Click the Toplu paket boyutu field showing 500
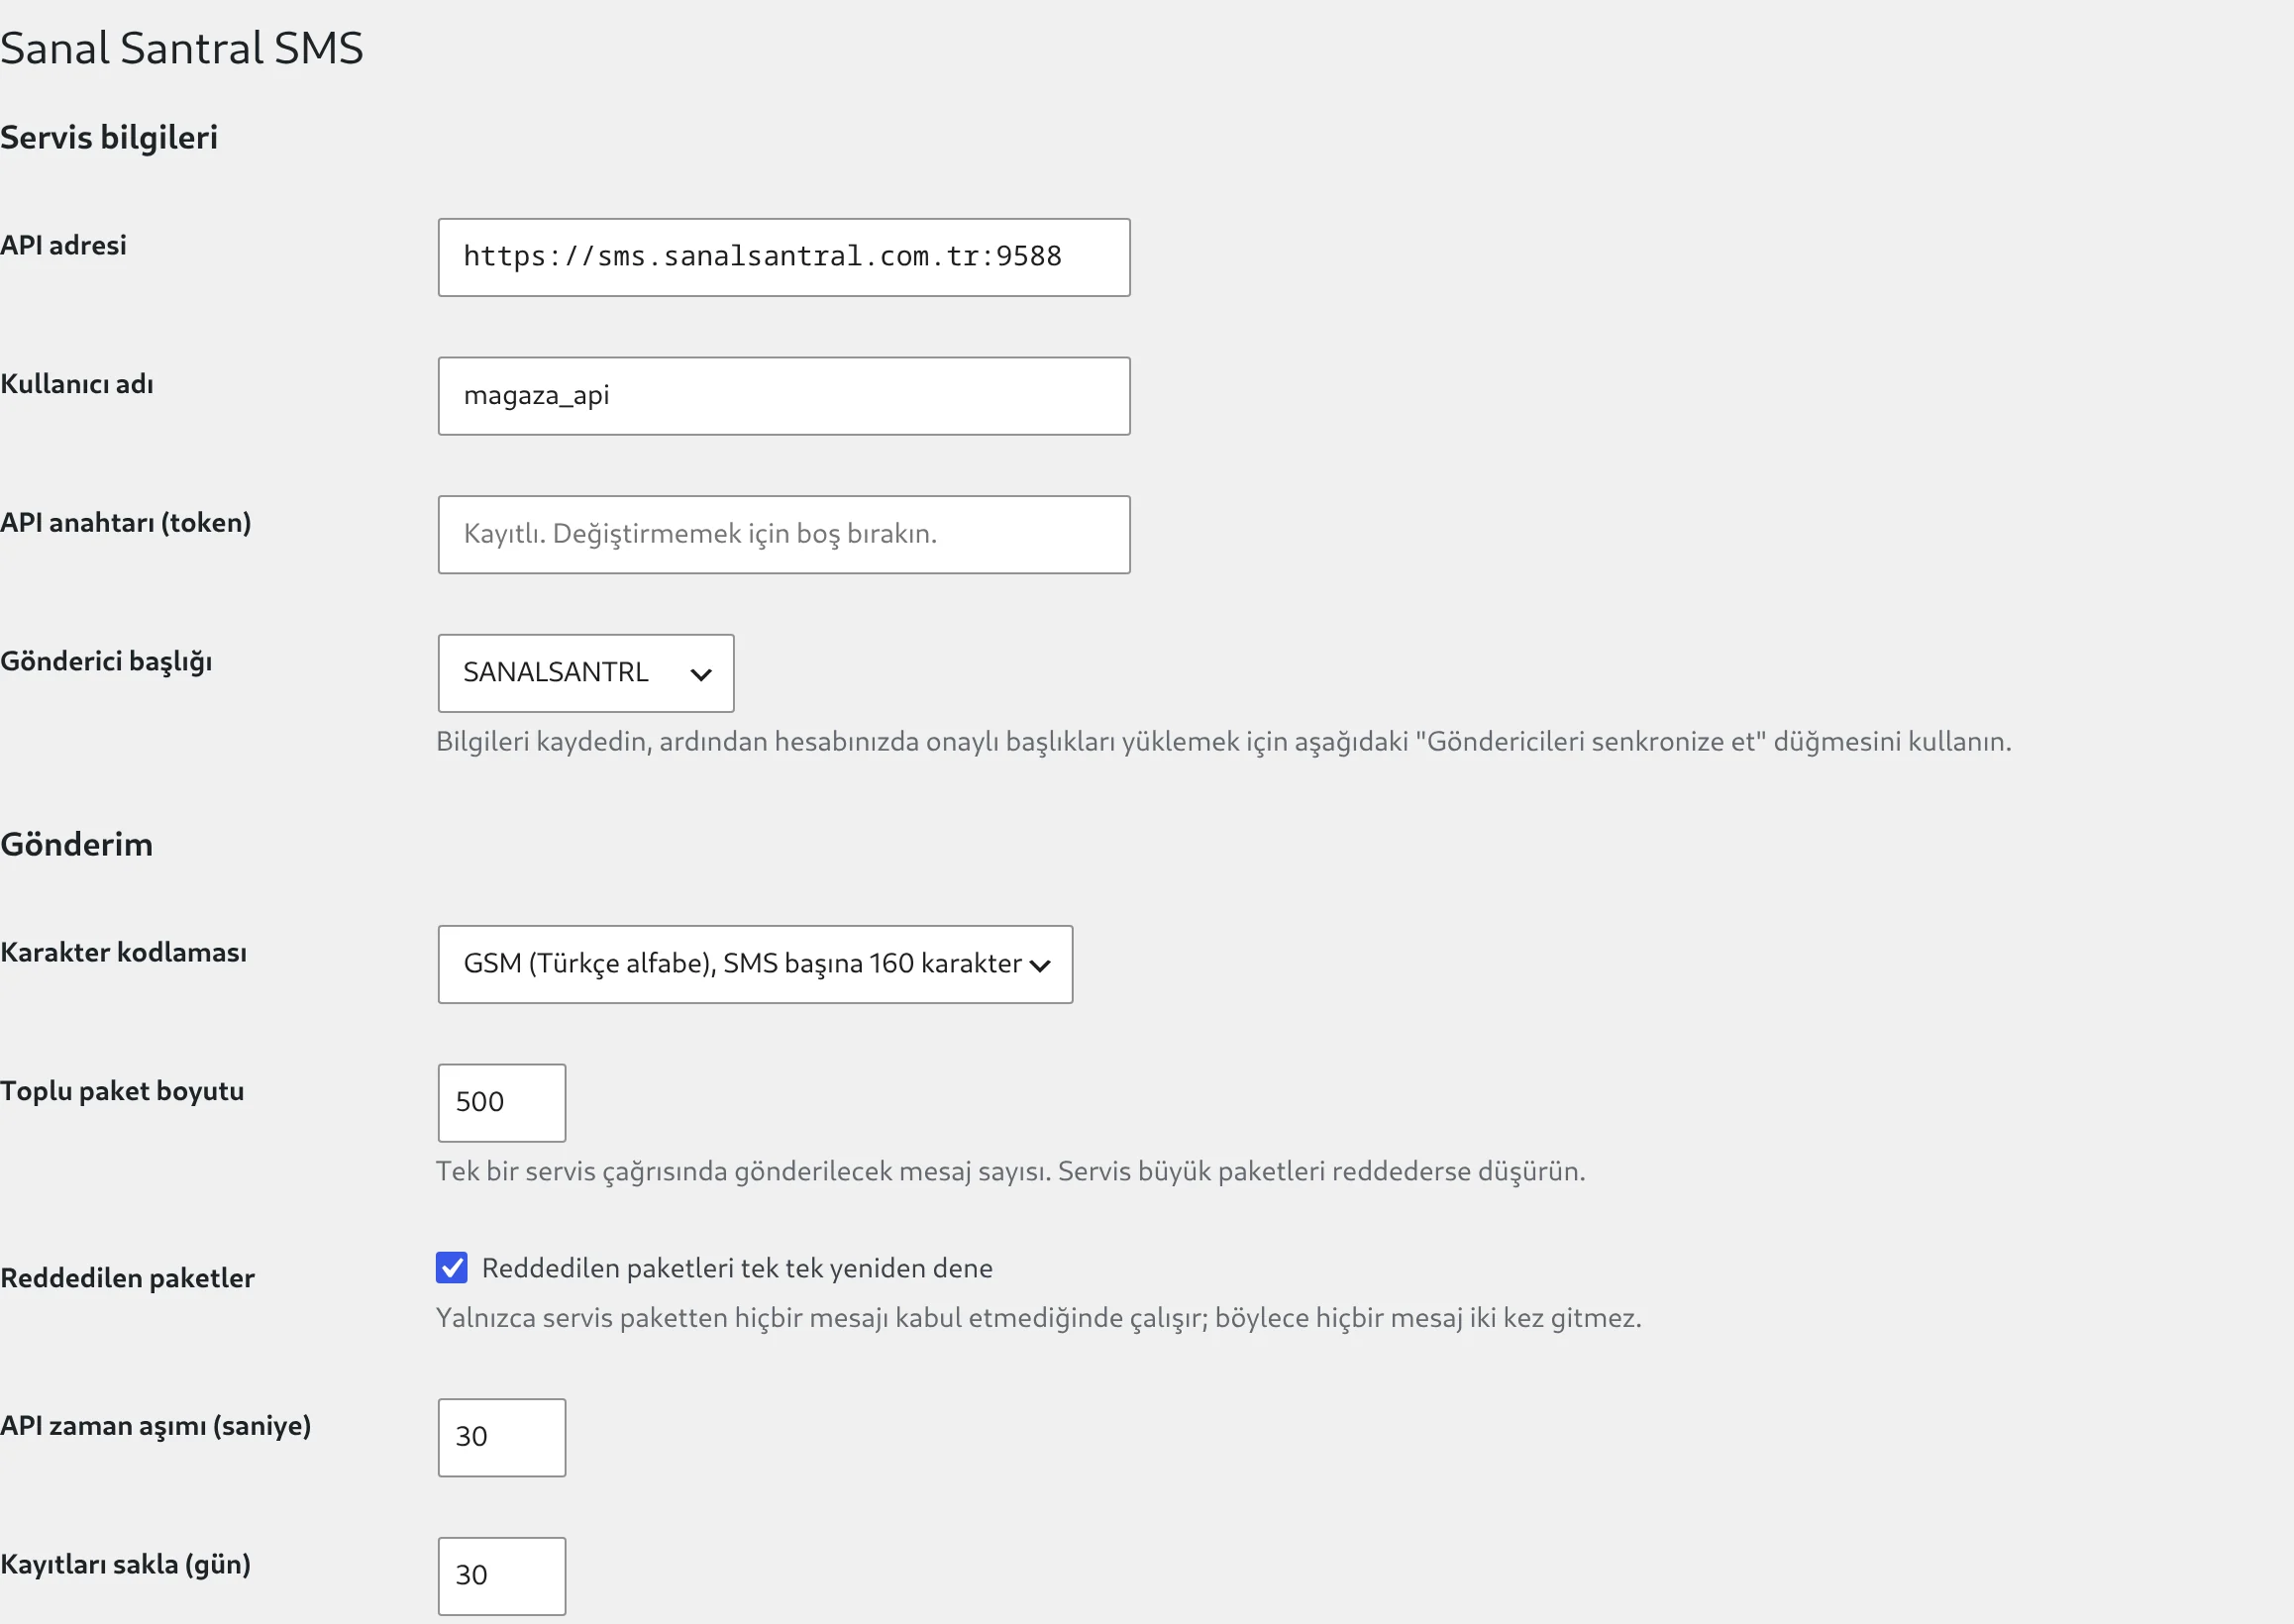The width and height of the screenshot is (2294, 1624). pyautogui.click(x=502, y=1102)
